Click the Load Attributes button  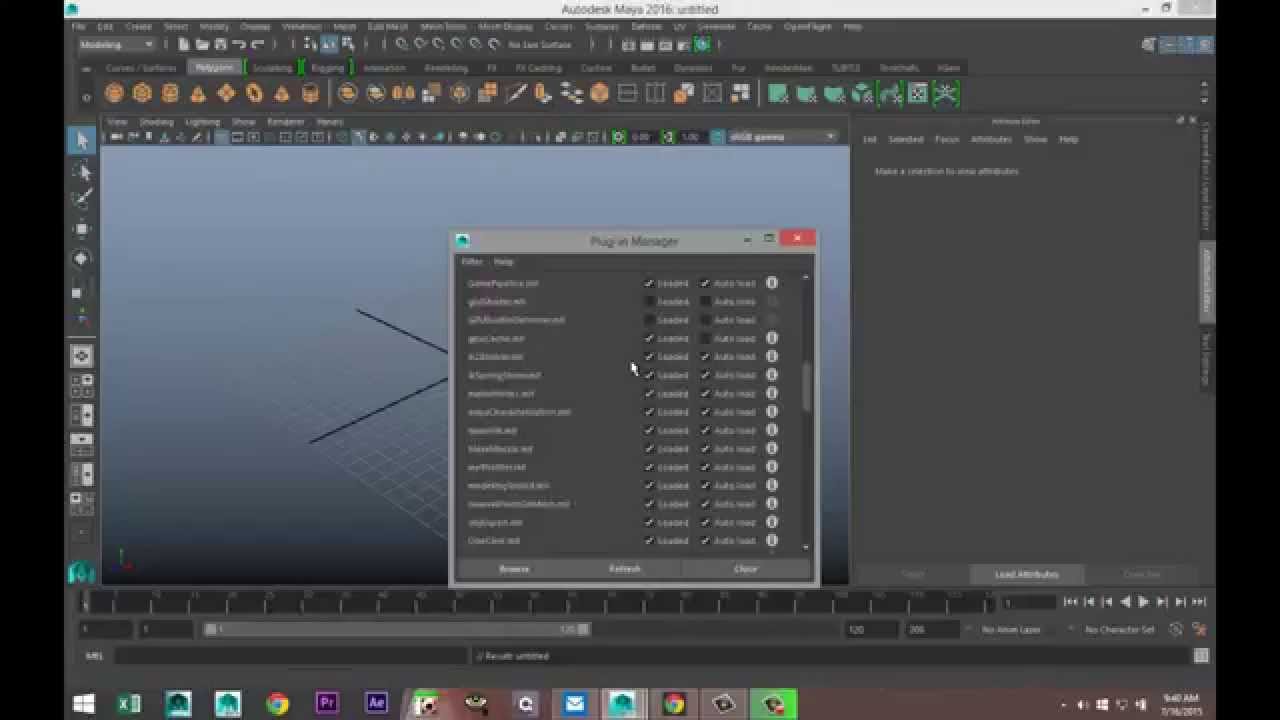[x=1026, y=574]
